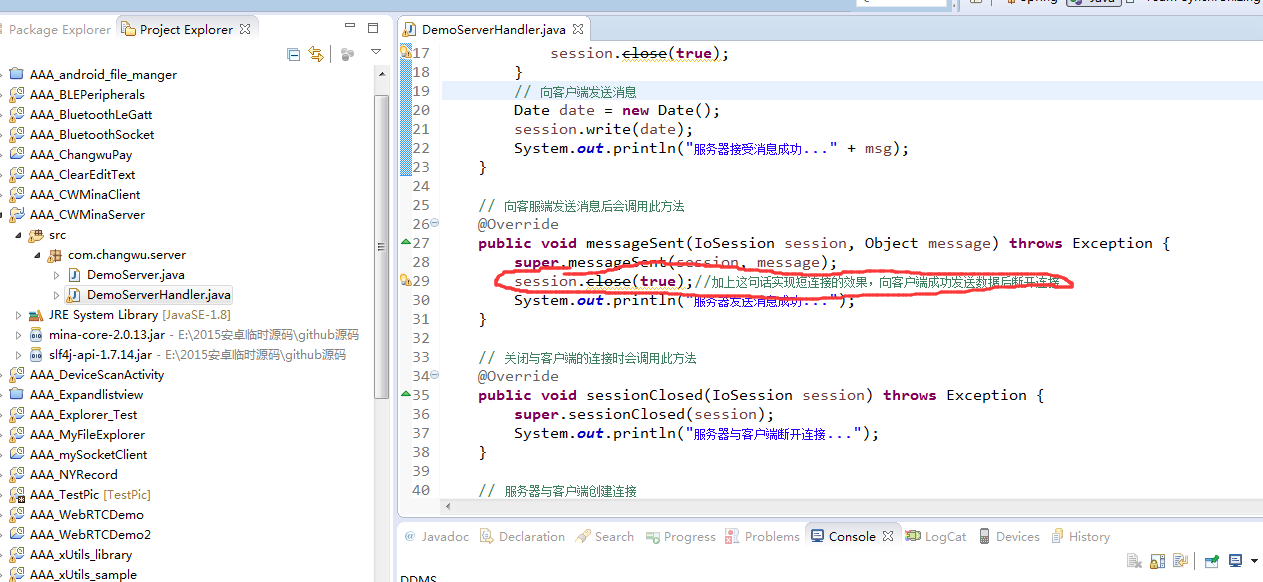Open the Declaration tab

(x=522, y=536)
